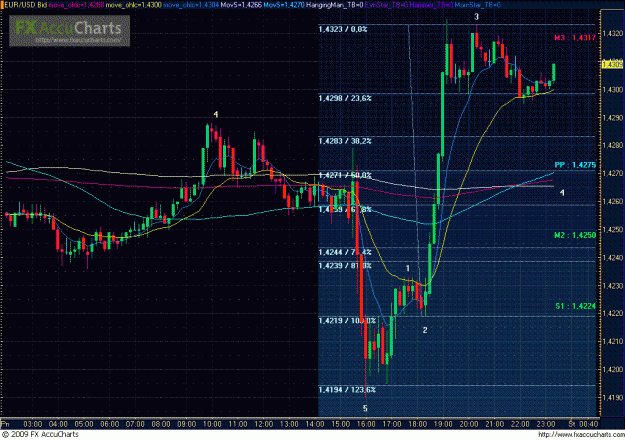Click 23:00 on the time axis
625x440 pixels.
click(x=546, y=424)
